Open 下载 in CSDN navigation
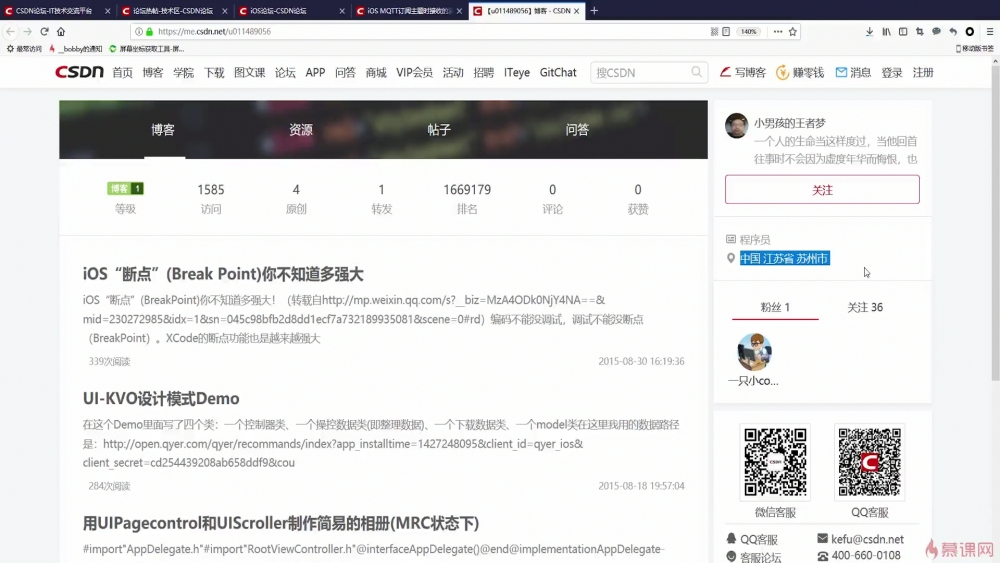1000x563 pixels. tap(214, 73)
